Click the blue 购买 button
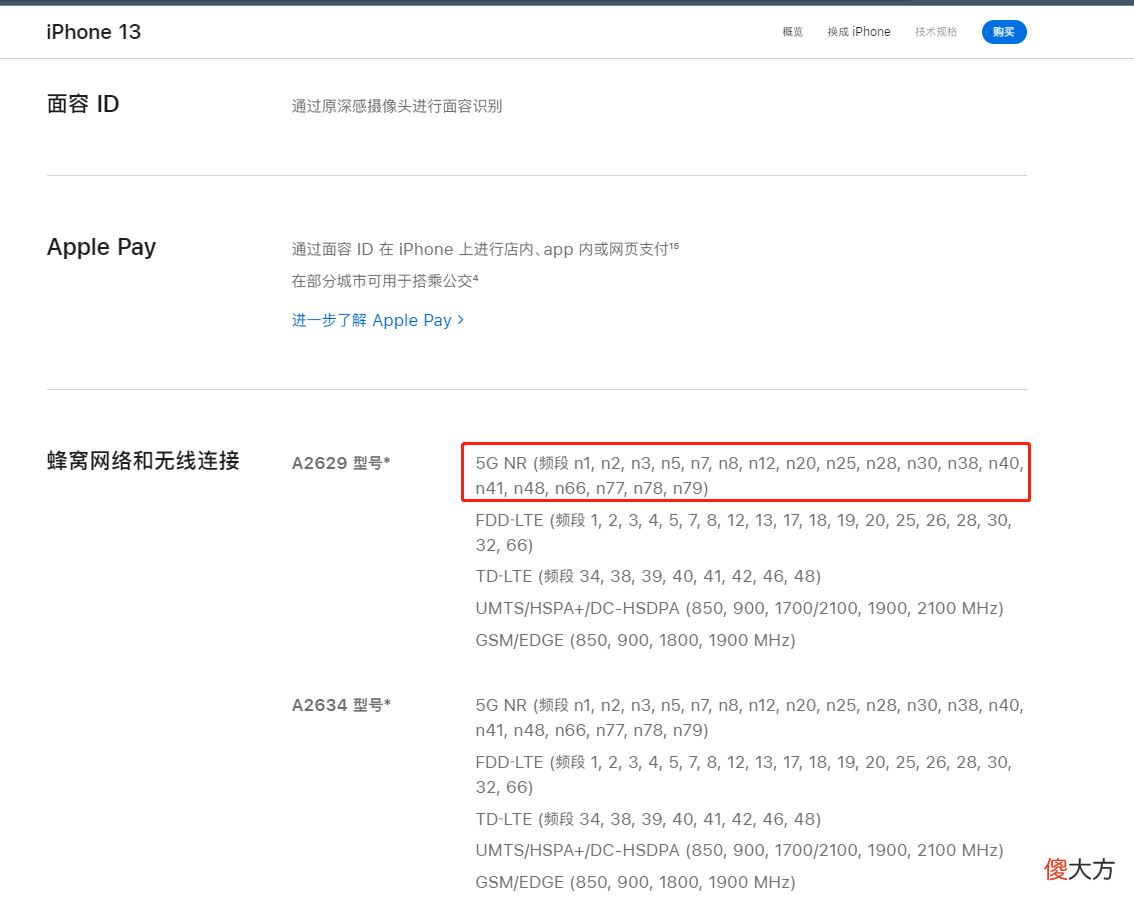 1003,31
